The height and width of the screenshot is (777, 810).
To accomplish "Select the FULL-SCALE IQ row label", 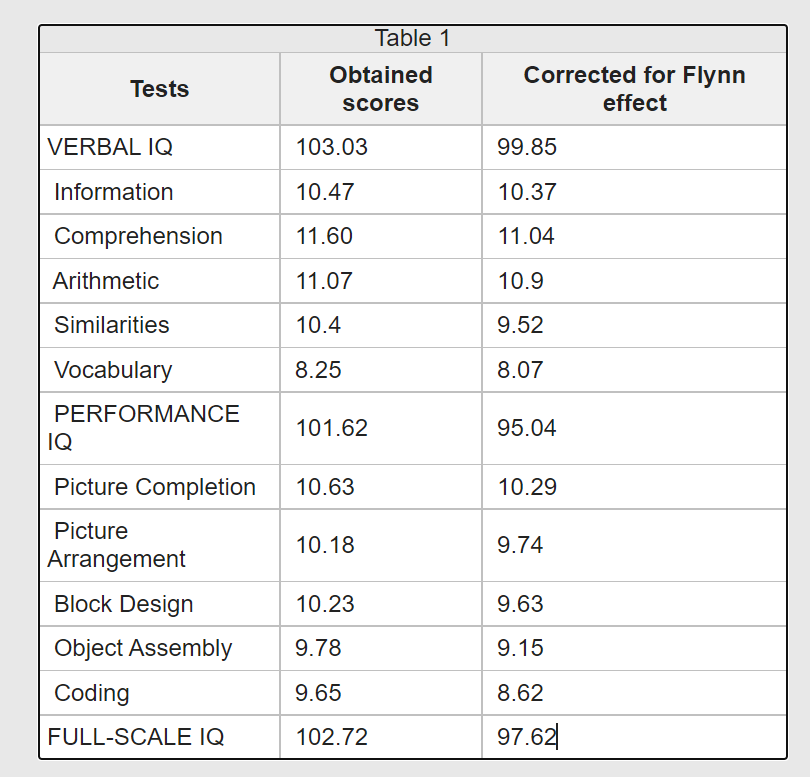I will click(136, 737).
